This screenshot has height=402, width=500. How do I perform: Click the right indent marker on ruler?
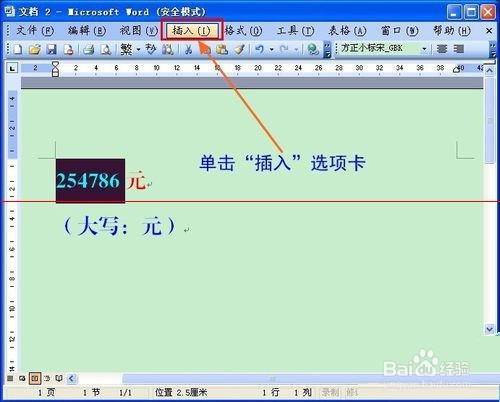[456, 70]
